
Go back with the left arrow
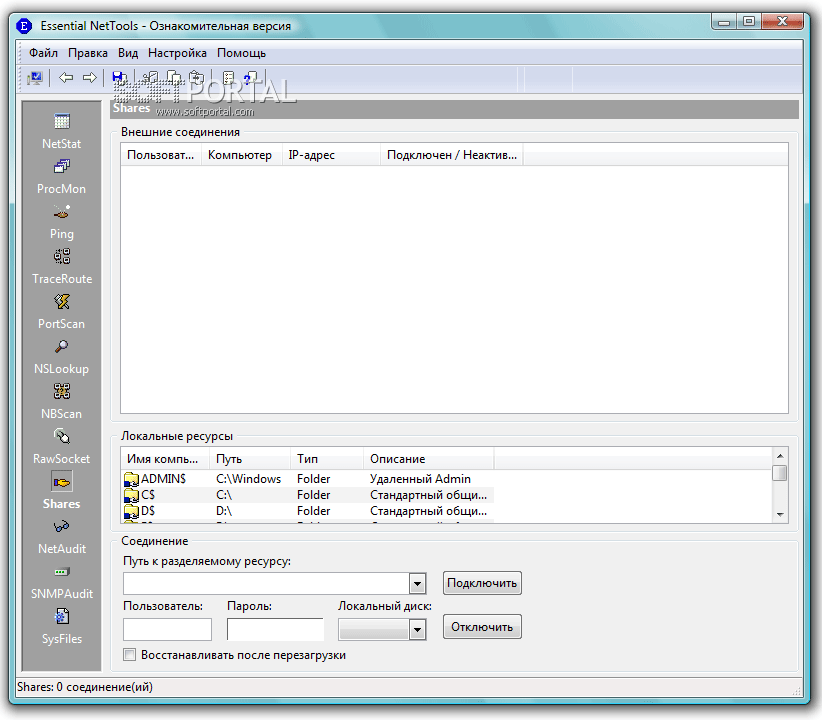click(66, 78)
